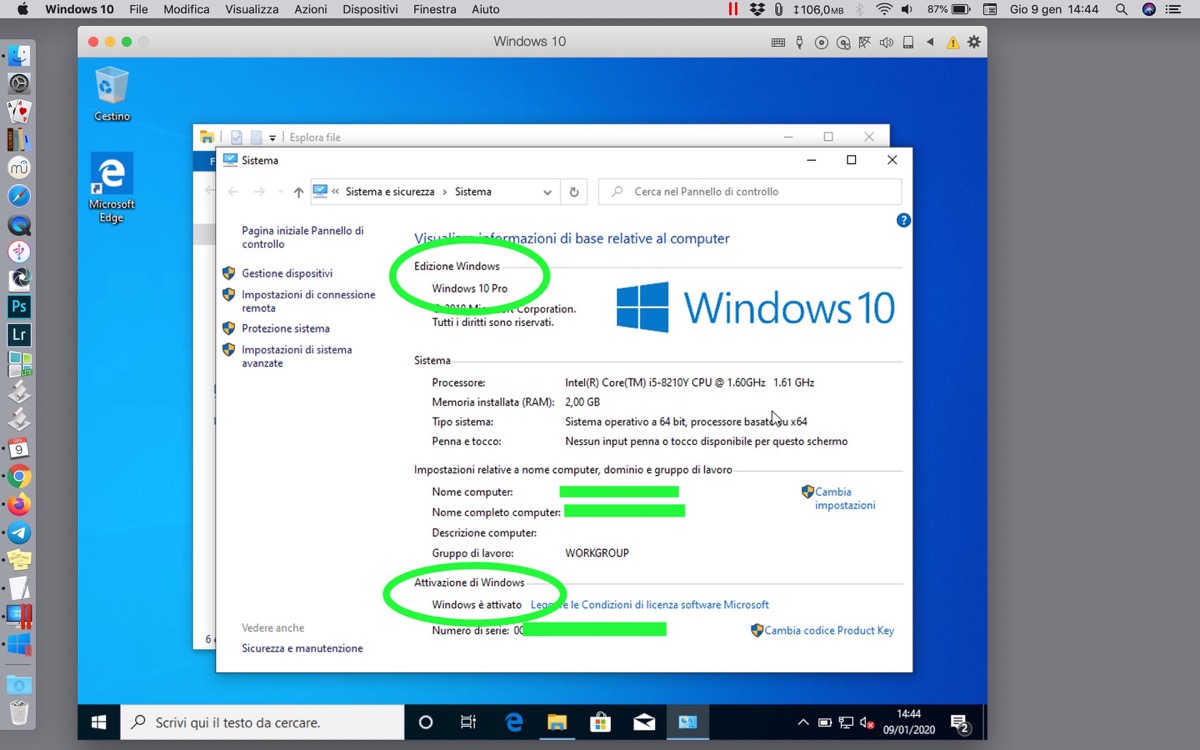Open Gestione dispositivi in the left pane
1200x750 pixels.
pyautogui.click(x=287, y=273)
